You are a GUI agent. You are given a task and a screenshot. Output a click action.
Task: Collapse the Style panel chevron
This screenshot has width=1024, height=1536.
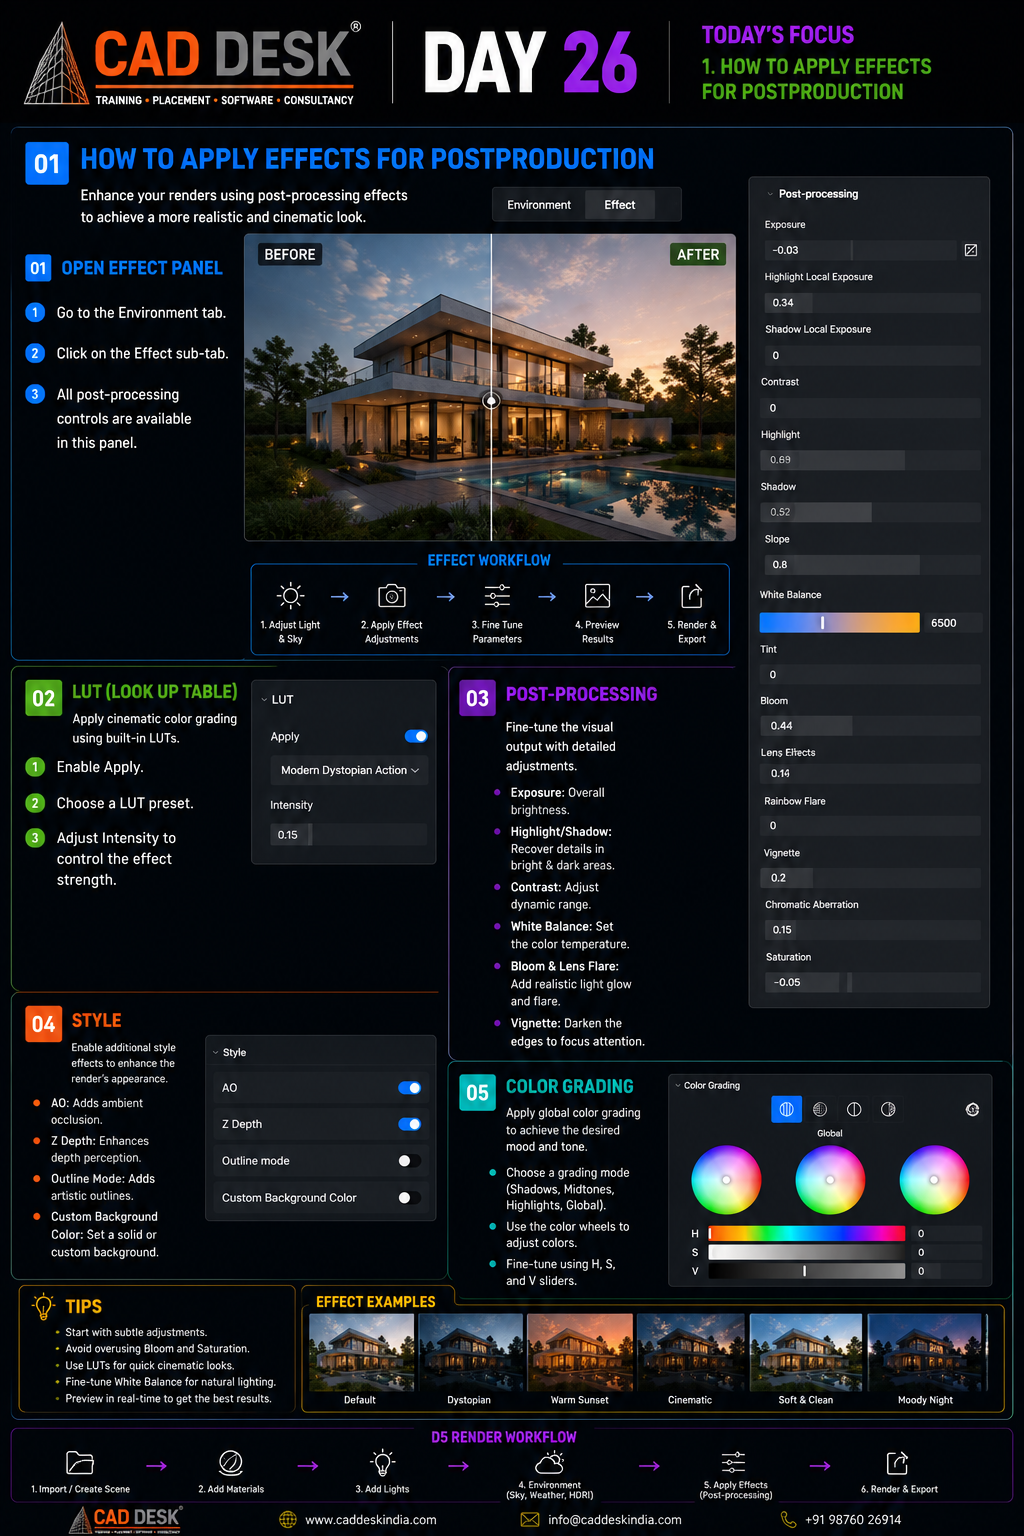pyautogui.click(x=215, y=1052)
